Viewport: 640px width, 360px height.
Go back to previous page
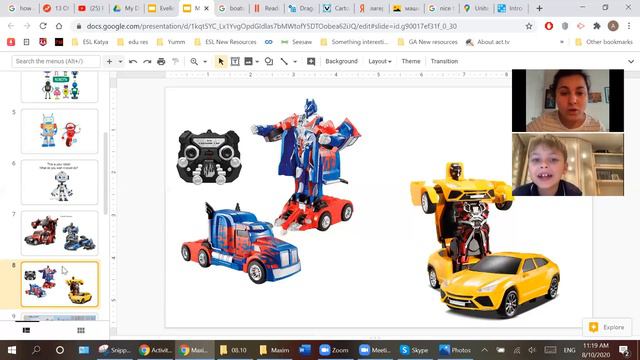(x=11, y=26)
